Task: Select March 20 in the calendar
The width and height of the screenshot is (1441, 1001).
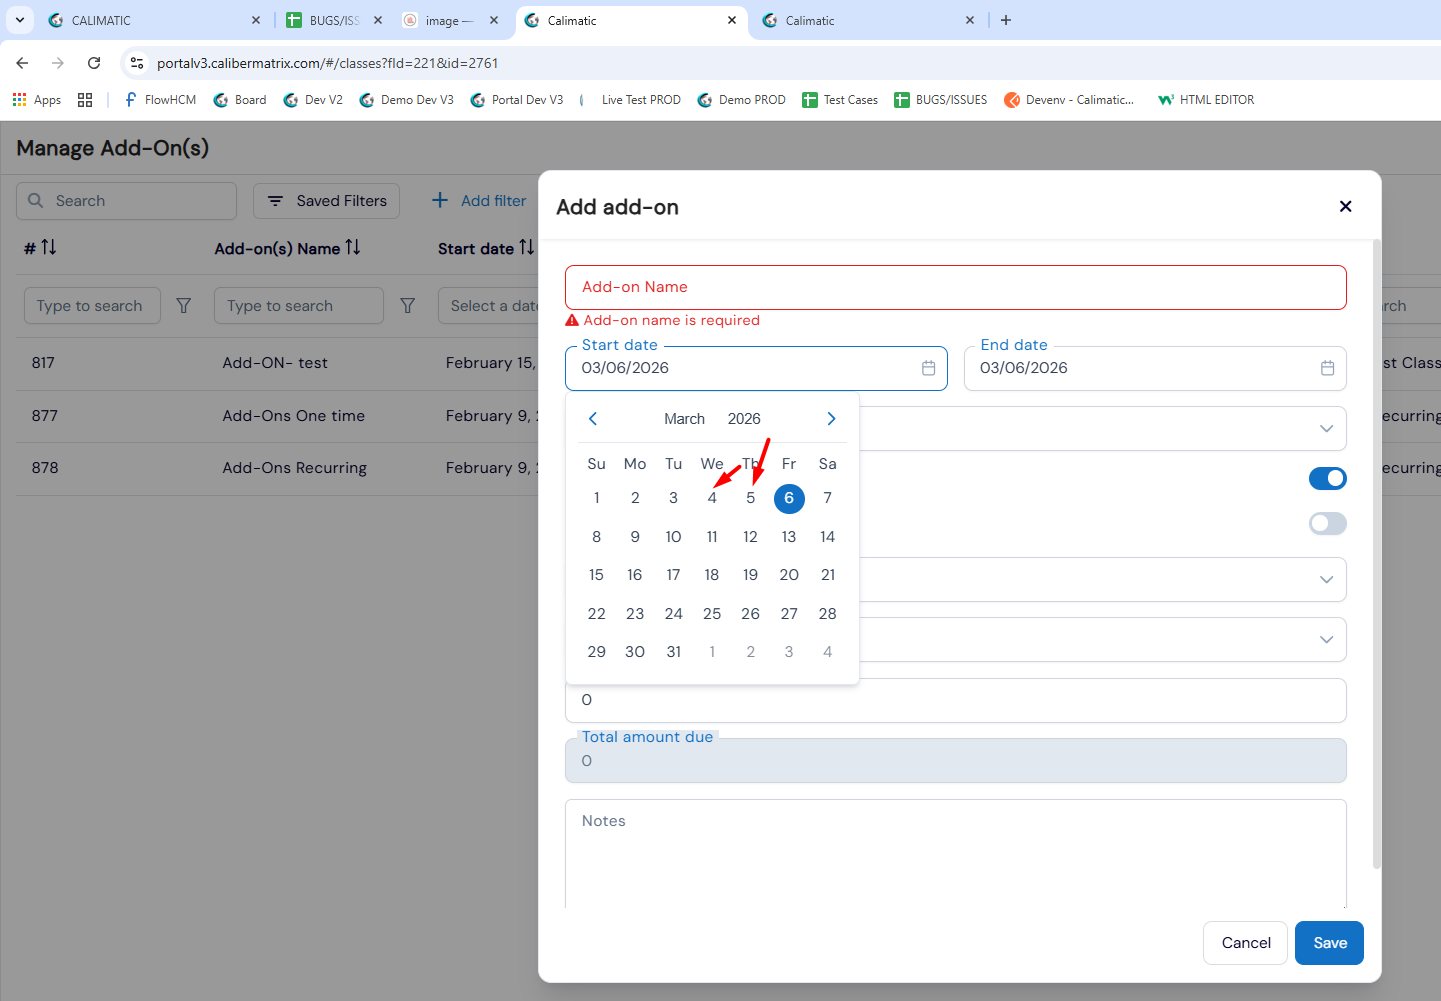Action: pos(789,575)
